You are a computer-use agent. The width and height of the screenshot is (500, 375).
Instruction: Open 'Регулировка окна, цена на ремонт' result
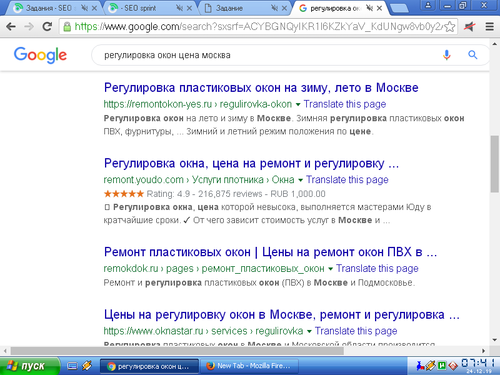click(x=251, y=163)
